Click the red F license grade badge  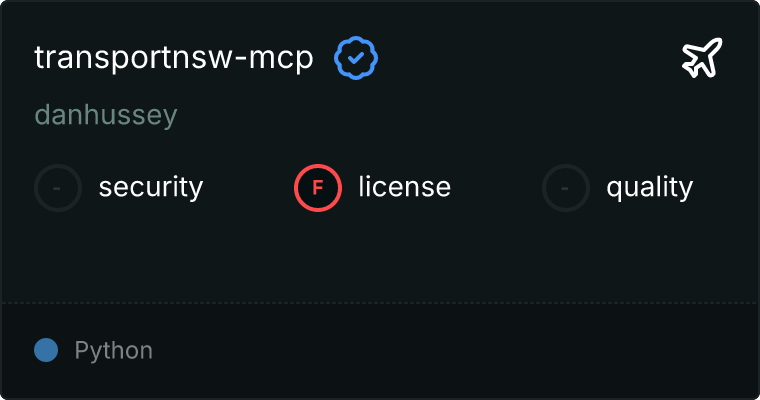coord(318,188)
